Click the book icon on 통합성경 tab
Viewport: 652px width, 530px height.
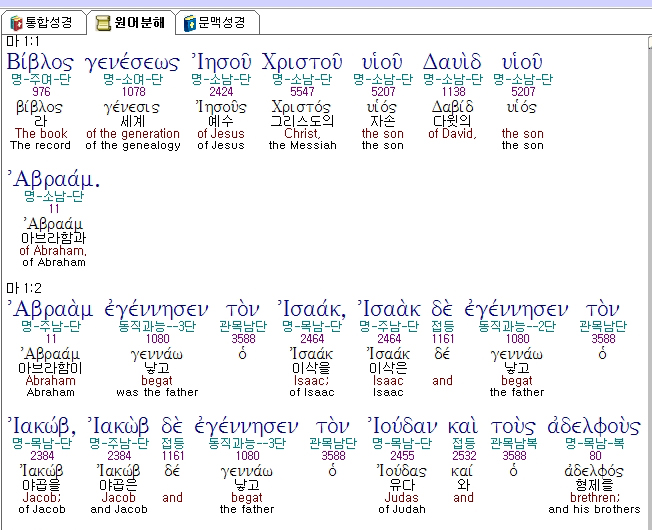coord(17,22)
